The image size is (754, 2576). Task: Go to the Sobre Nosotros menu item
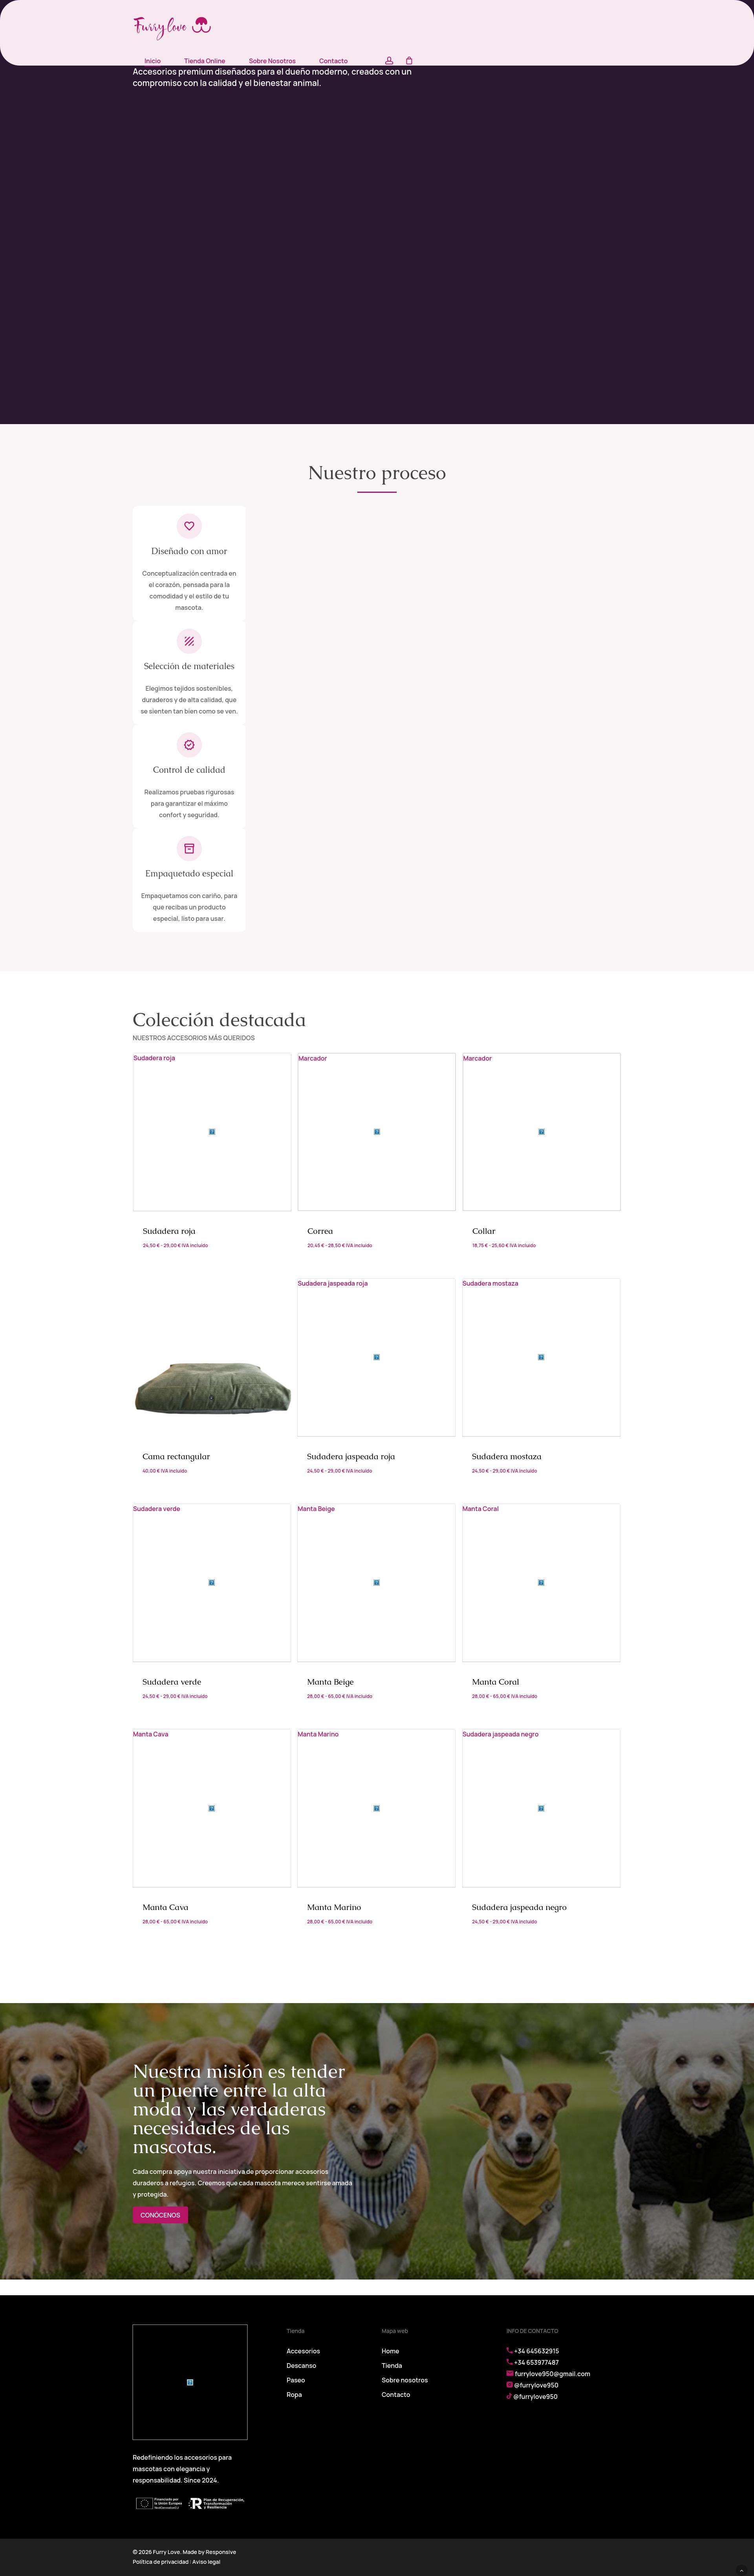[272, 61]
